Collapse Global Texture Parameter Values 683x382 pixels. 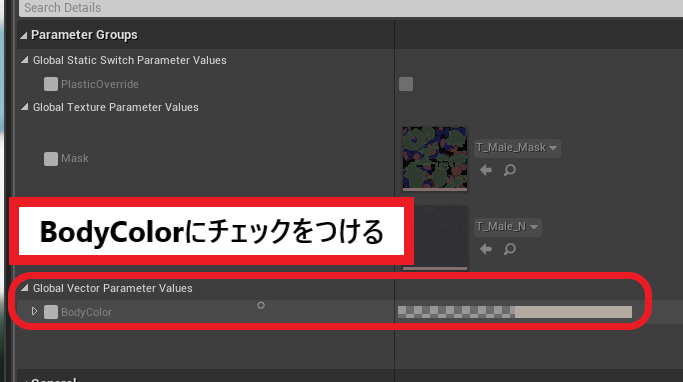pyautogui.click(x=25, y=107)
